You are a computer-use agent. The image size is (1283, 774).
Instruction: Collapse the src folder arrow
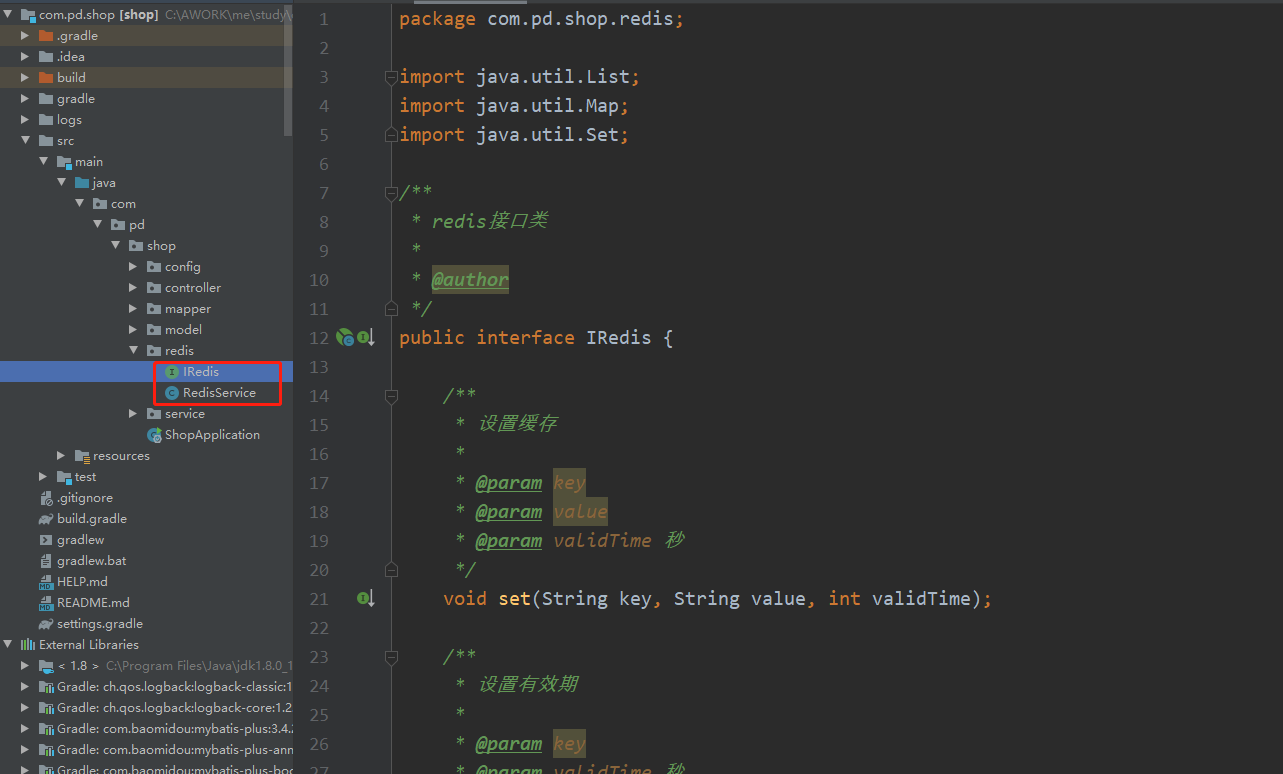25,141
